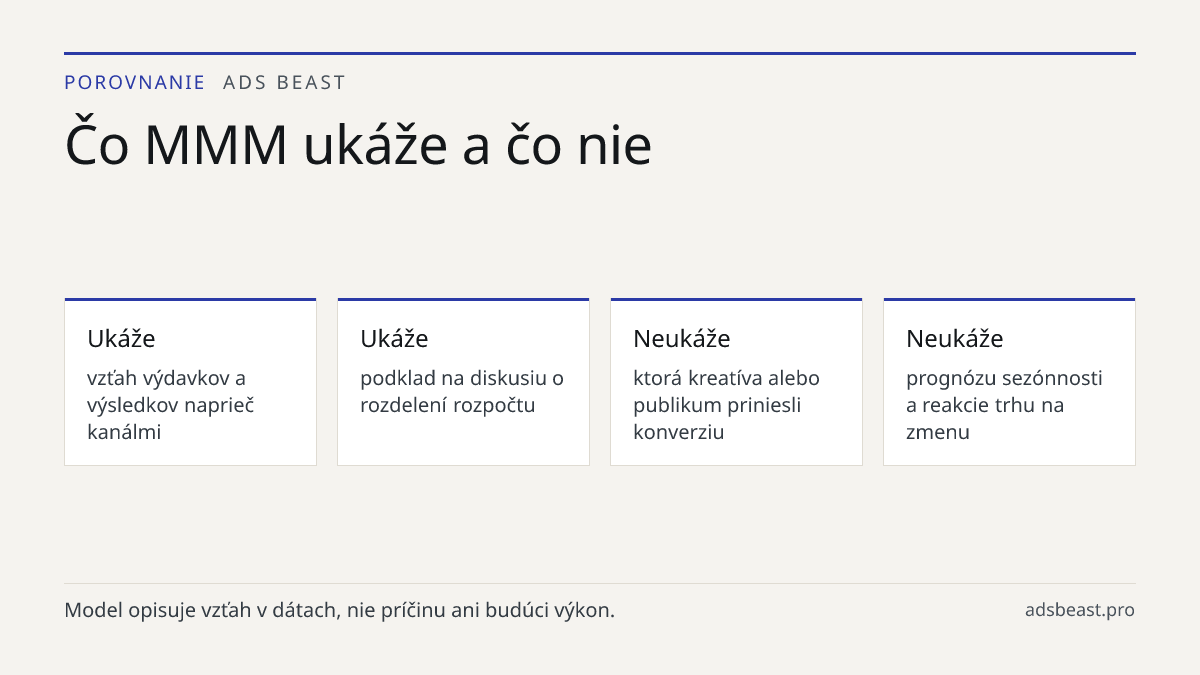
Task: Open the adsbeast.pro link
Action: 1080,610
